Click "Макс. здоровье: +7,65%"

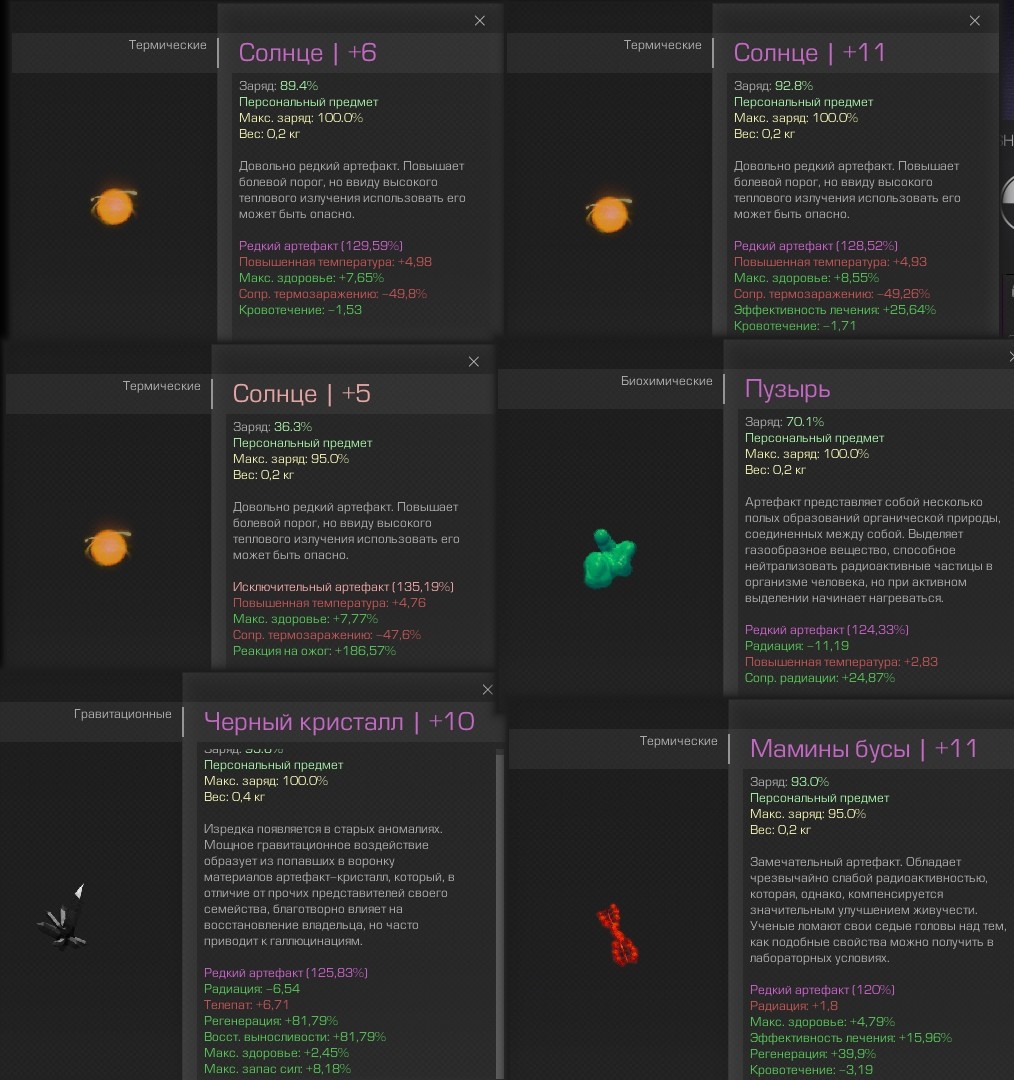[311, 278]
